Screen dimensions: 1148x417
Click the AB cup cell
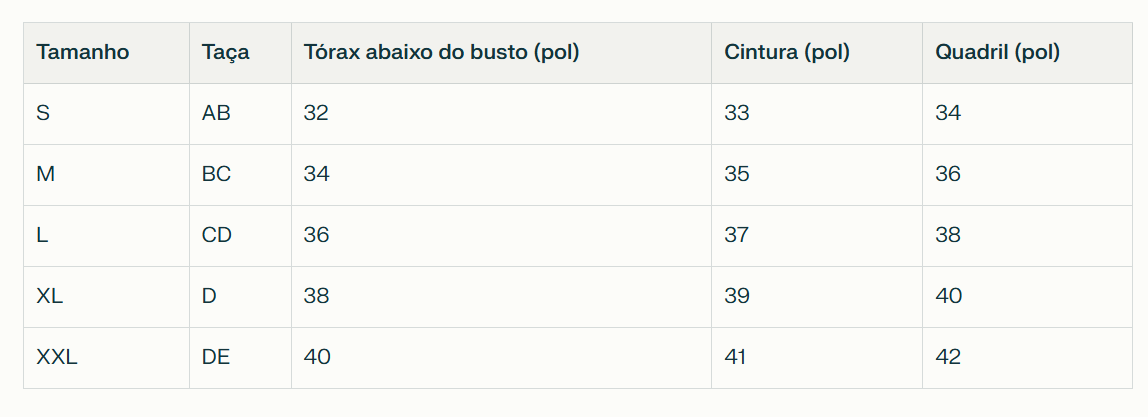(216, 113)
